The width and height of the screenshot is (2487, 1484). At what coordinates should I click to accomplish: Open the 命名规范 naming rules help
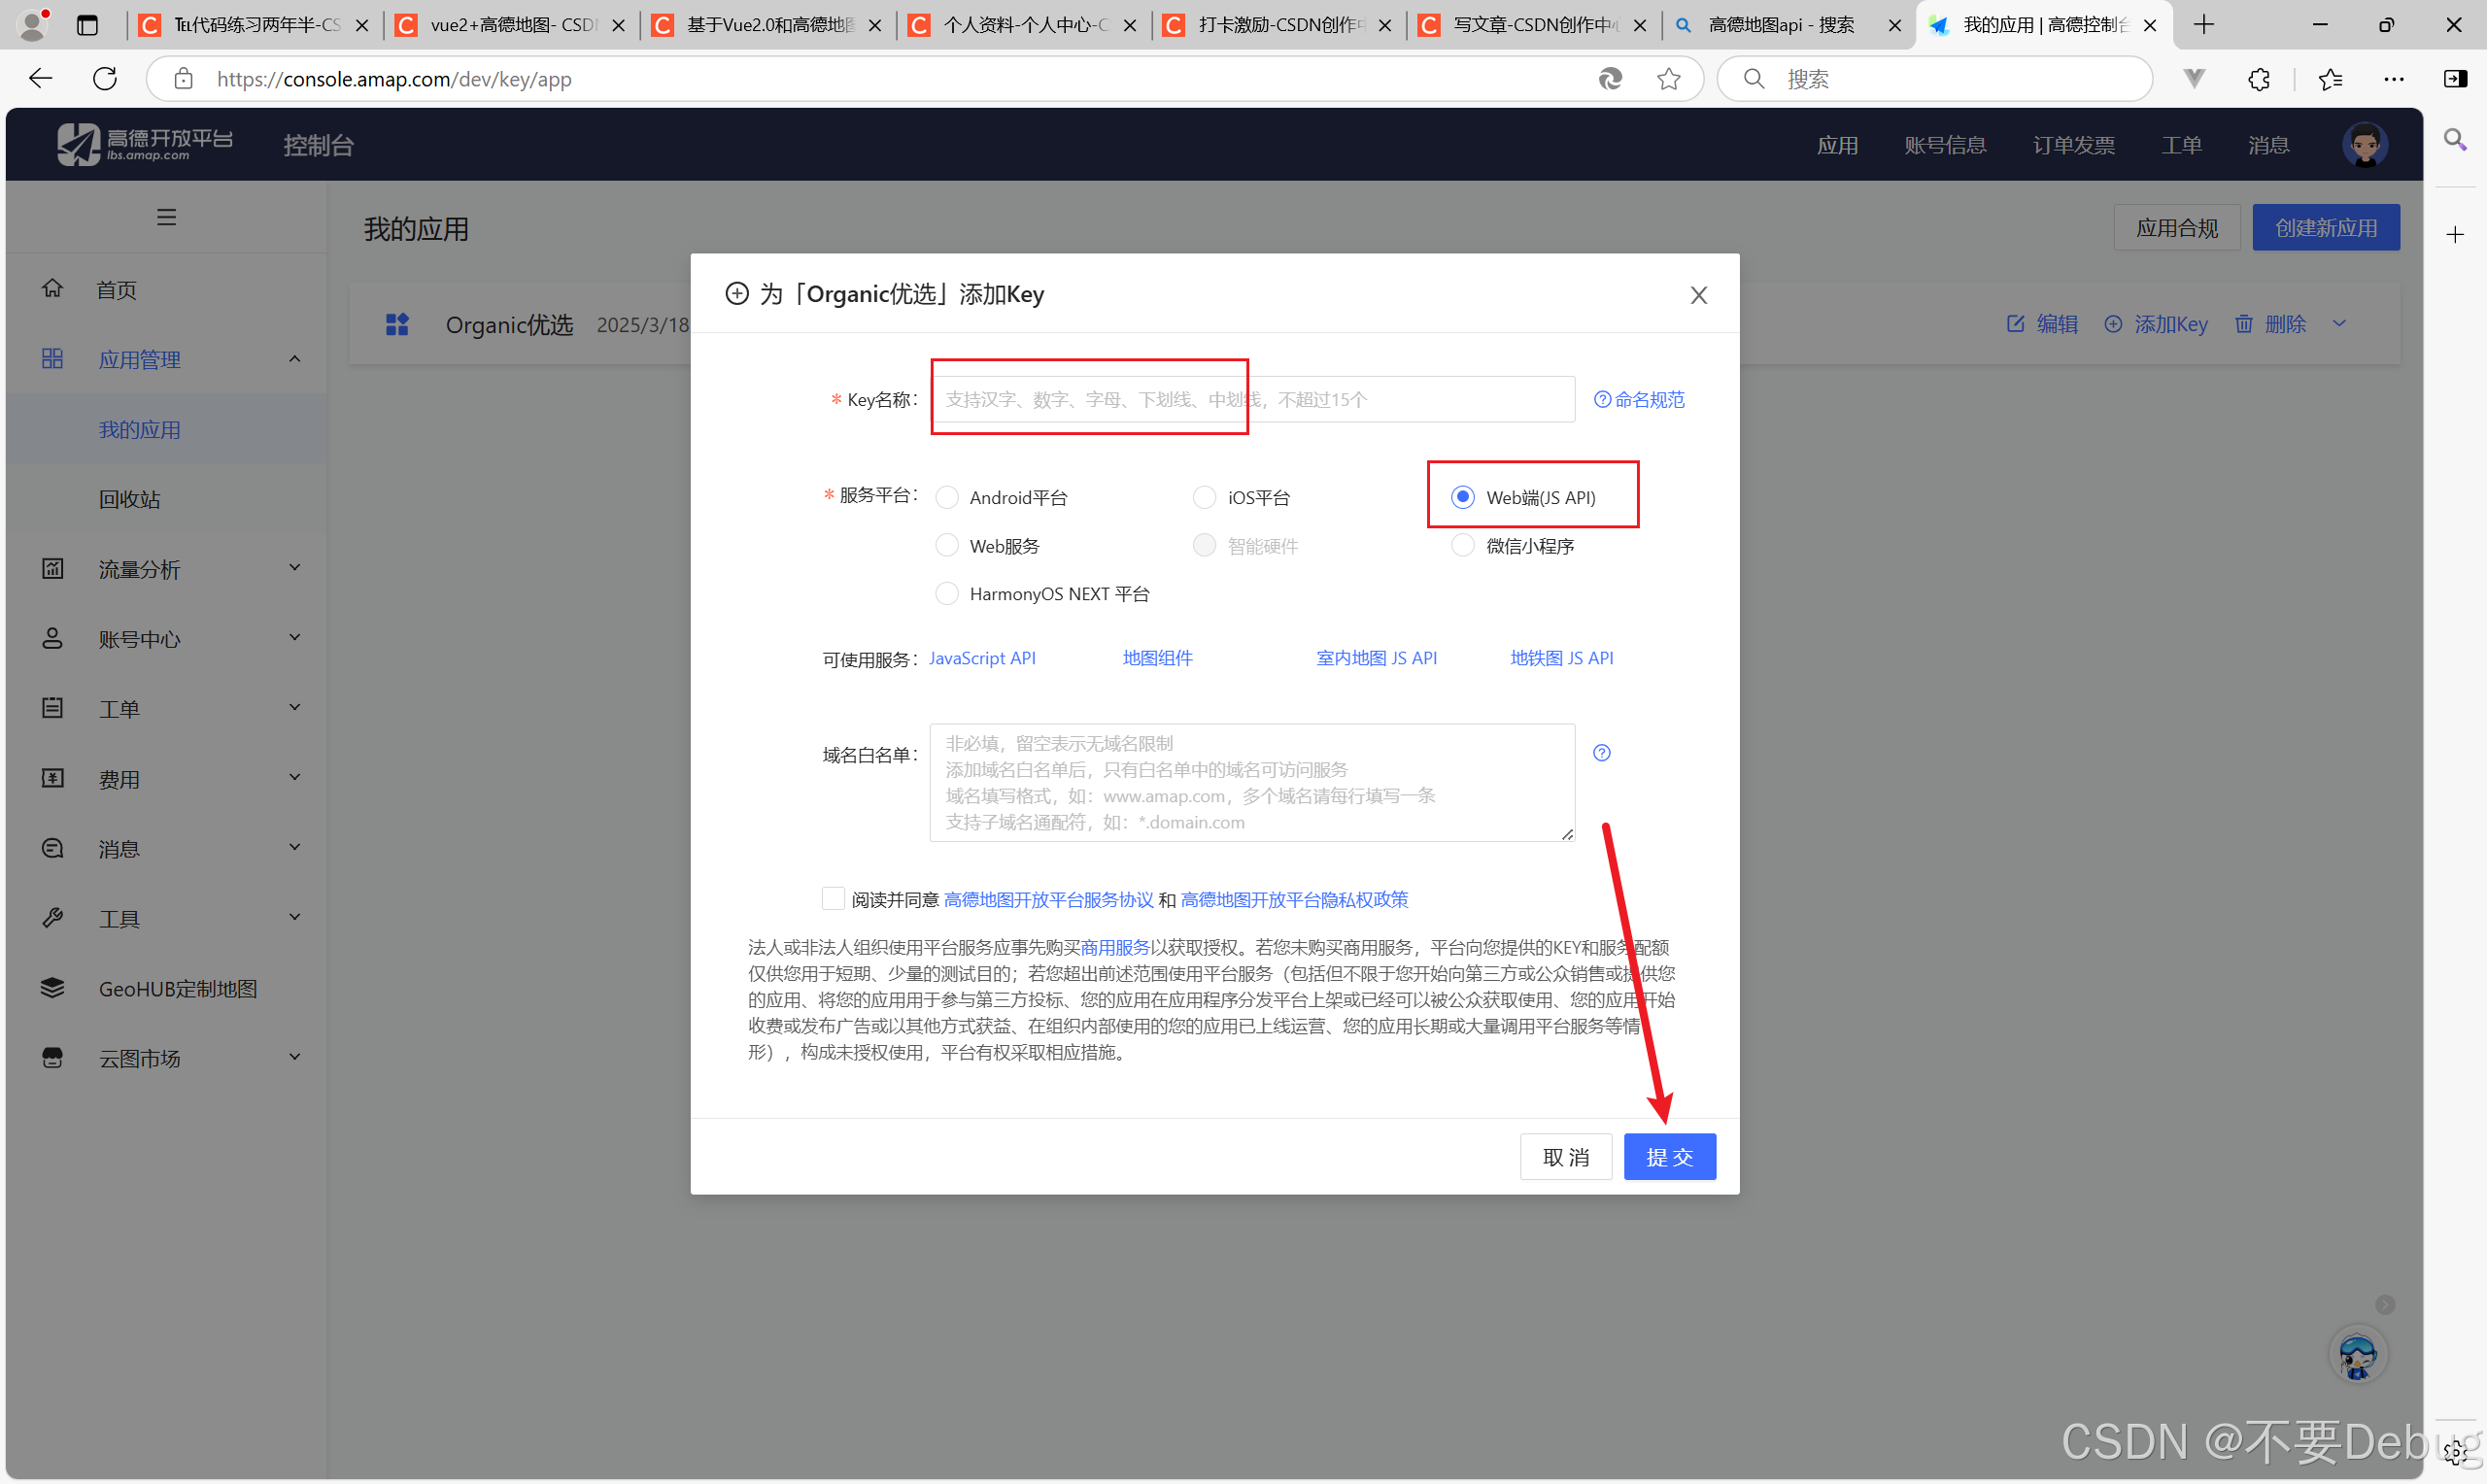pos(1639,400)
